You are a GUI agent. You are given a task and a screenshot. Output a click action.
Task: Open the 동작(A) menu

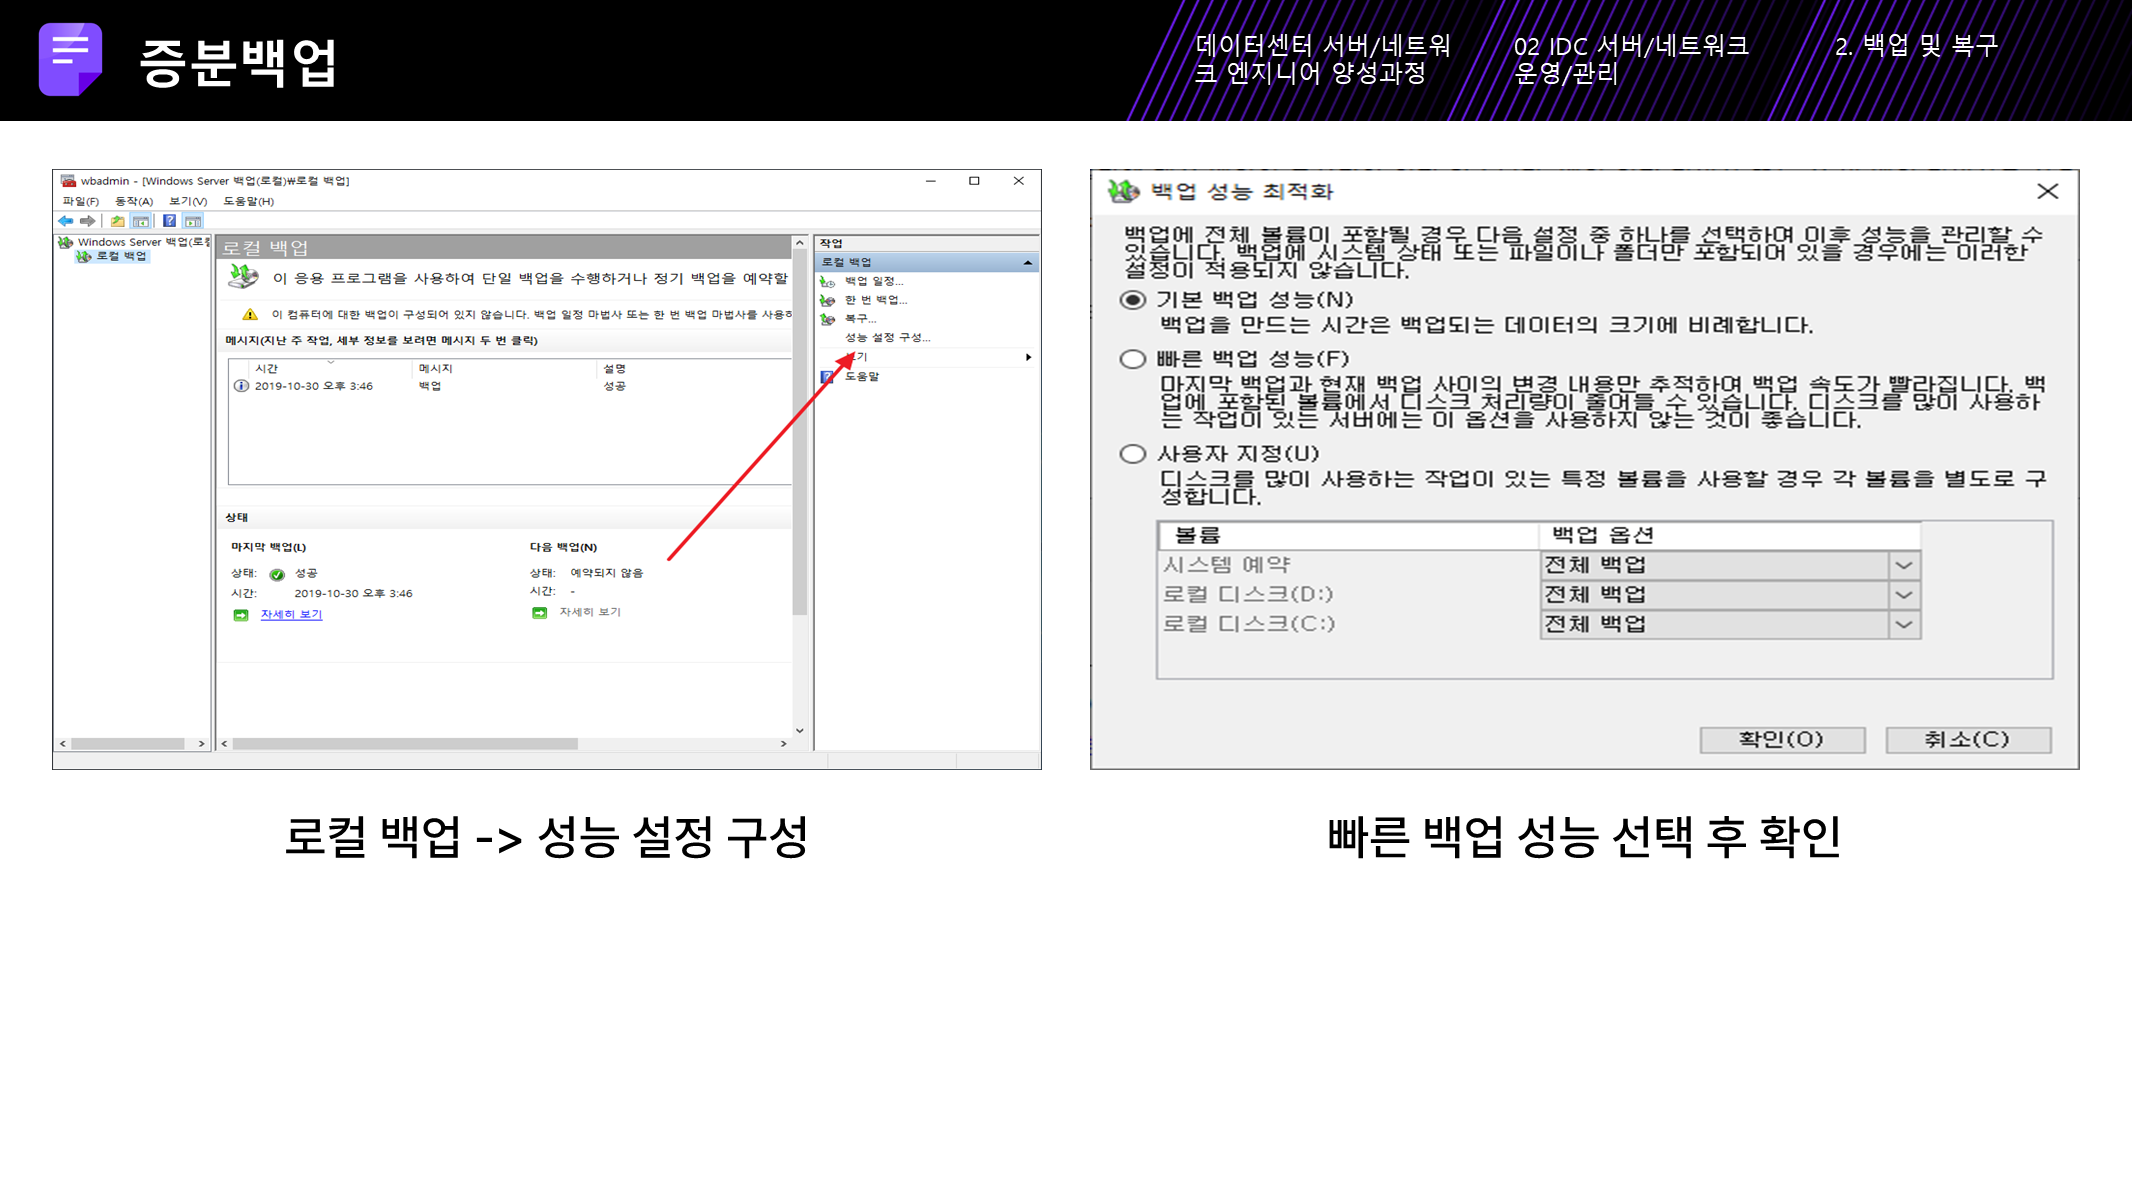[133, 202]
